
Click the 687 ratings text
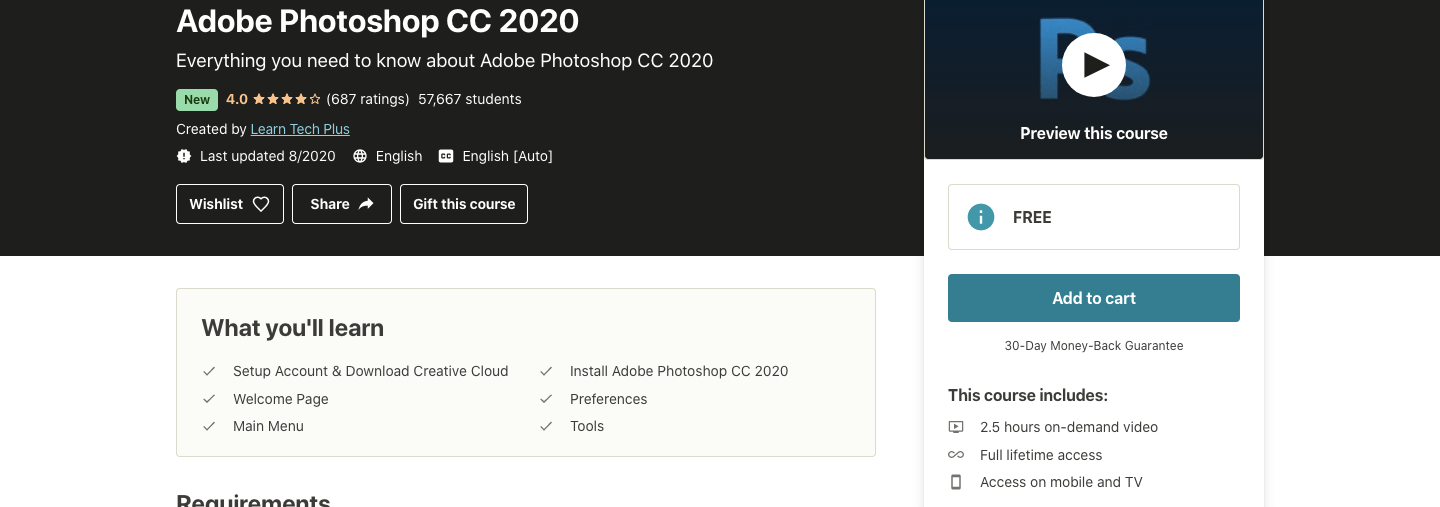click(x=368, y=99)
